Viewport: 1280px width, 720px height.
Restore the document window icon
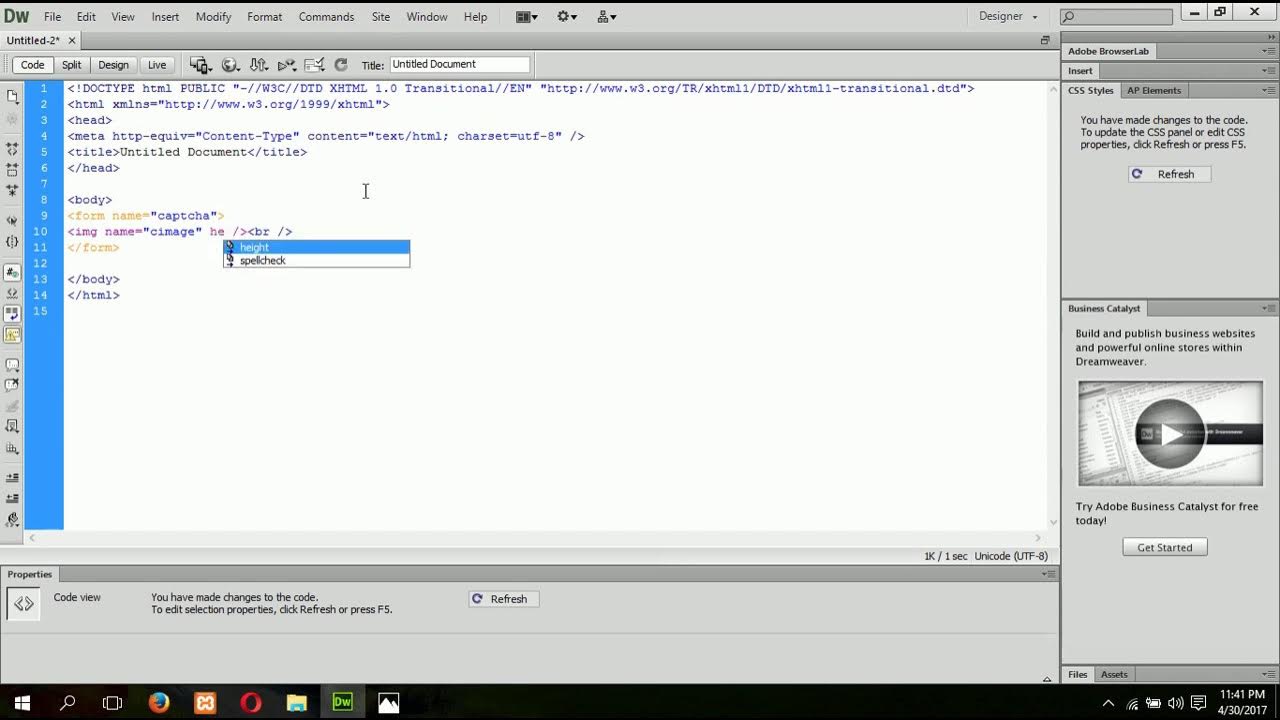tap(1045, 40)
